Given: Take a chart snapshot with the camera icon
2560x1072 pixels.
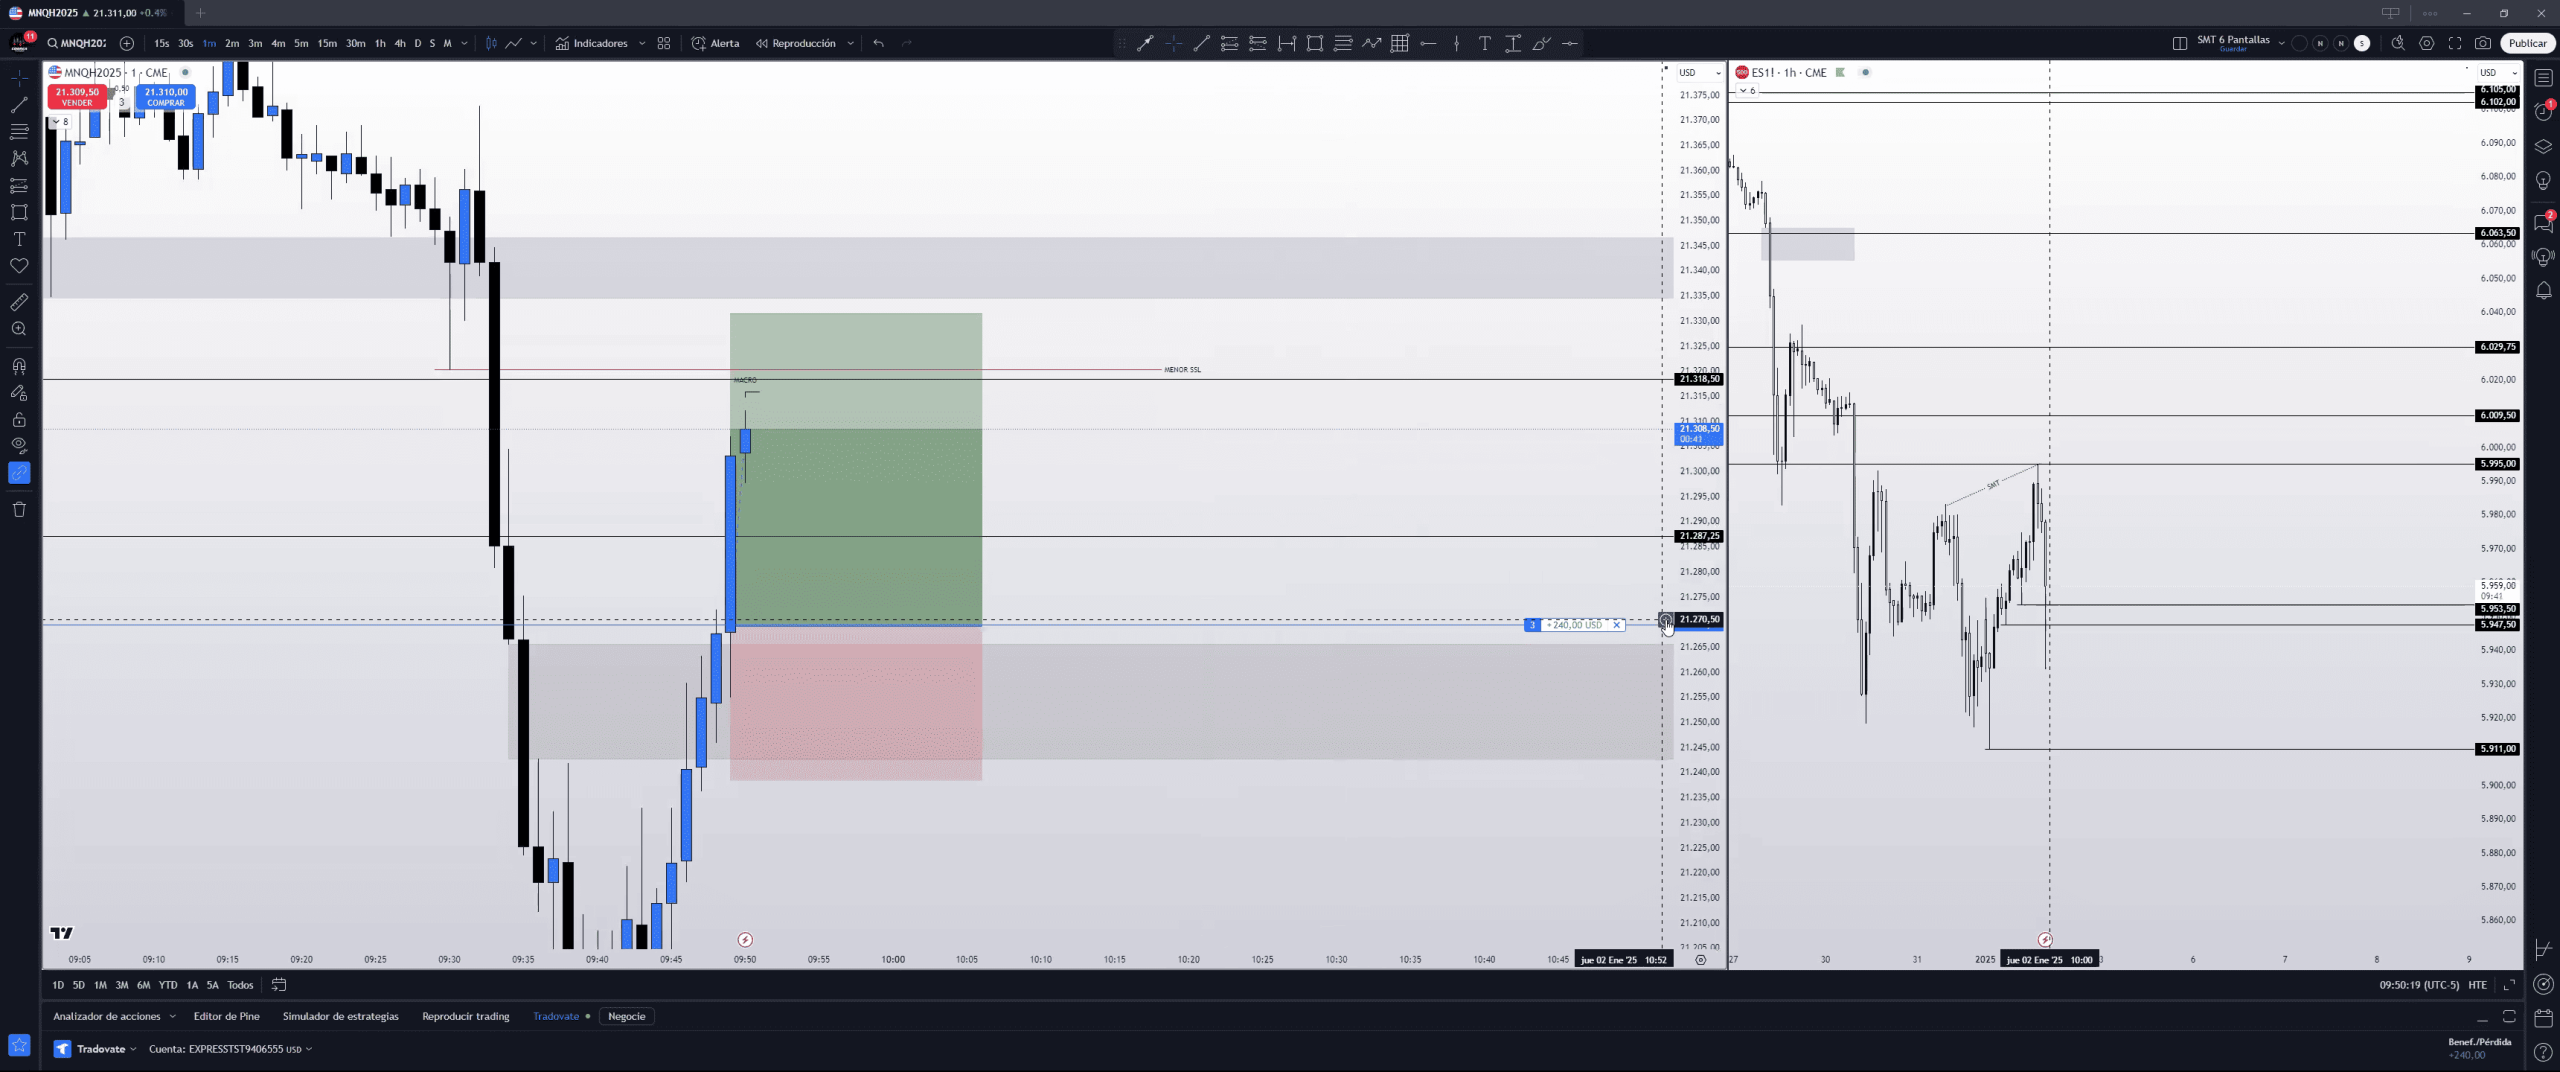Looking at the screenshot, I should click(x=2483, y=43).
